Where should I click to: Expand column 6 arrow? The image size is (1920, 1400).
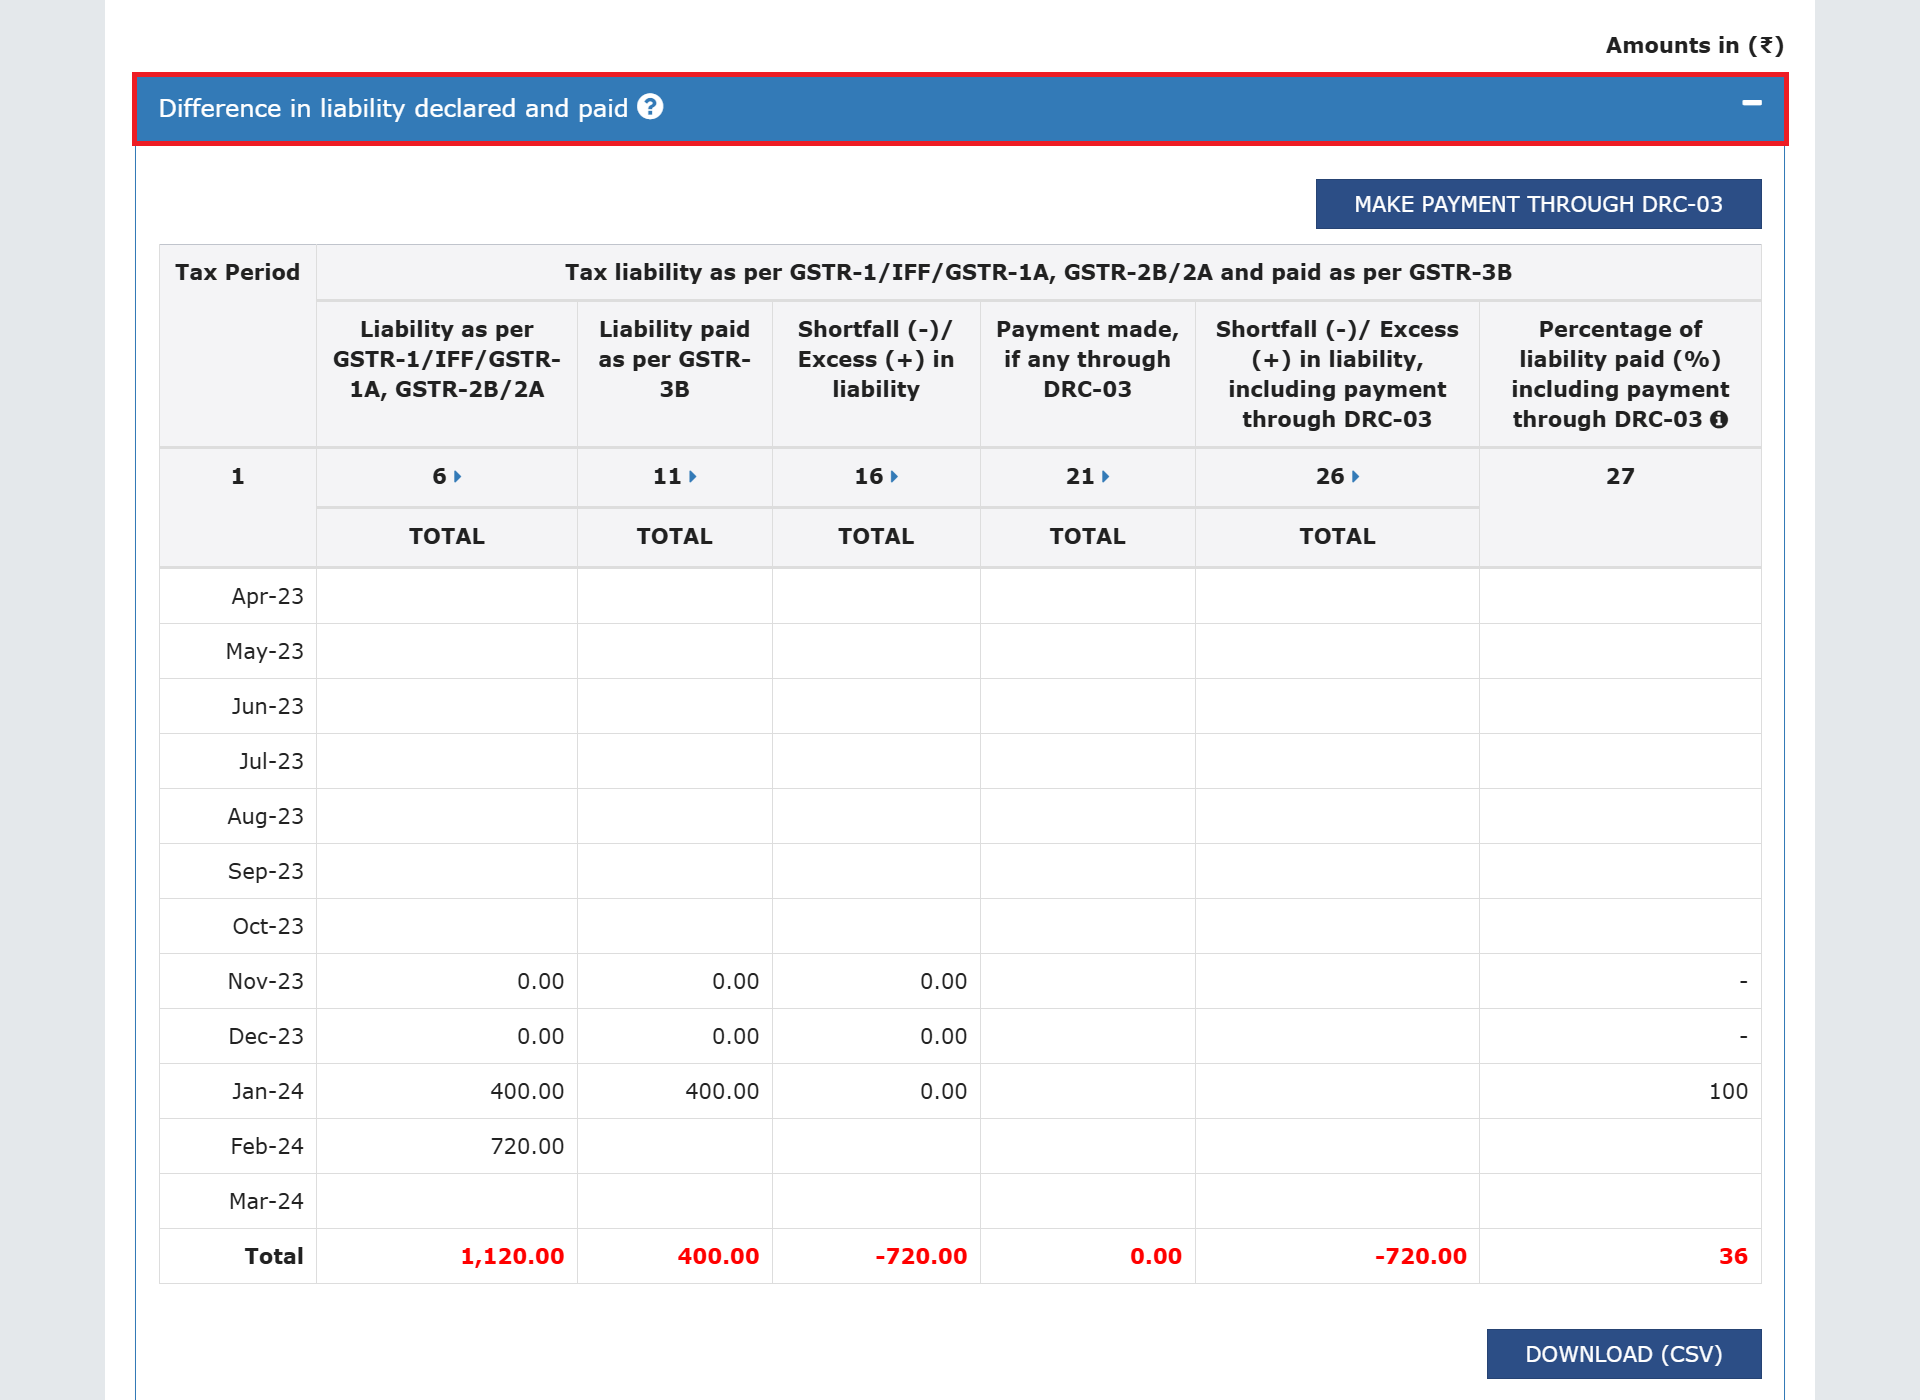(457, 477)
